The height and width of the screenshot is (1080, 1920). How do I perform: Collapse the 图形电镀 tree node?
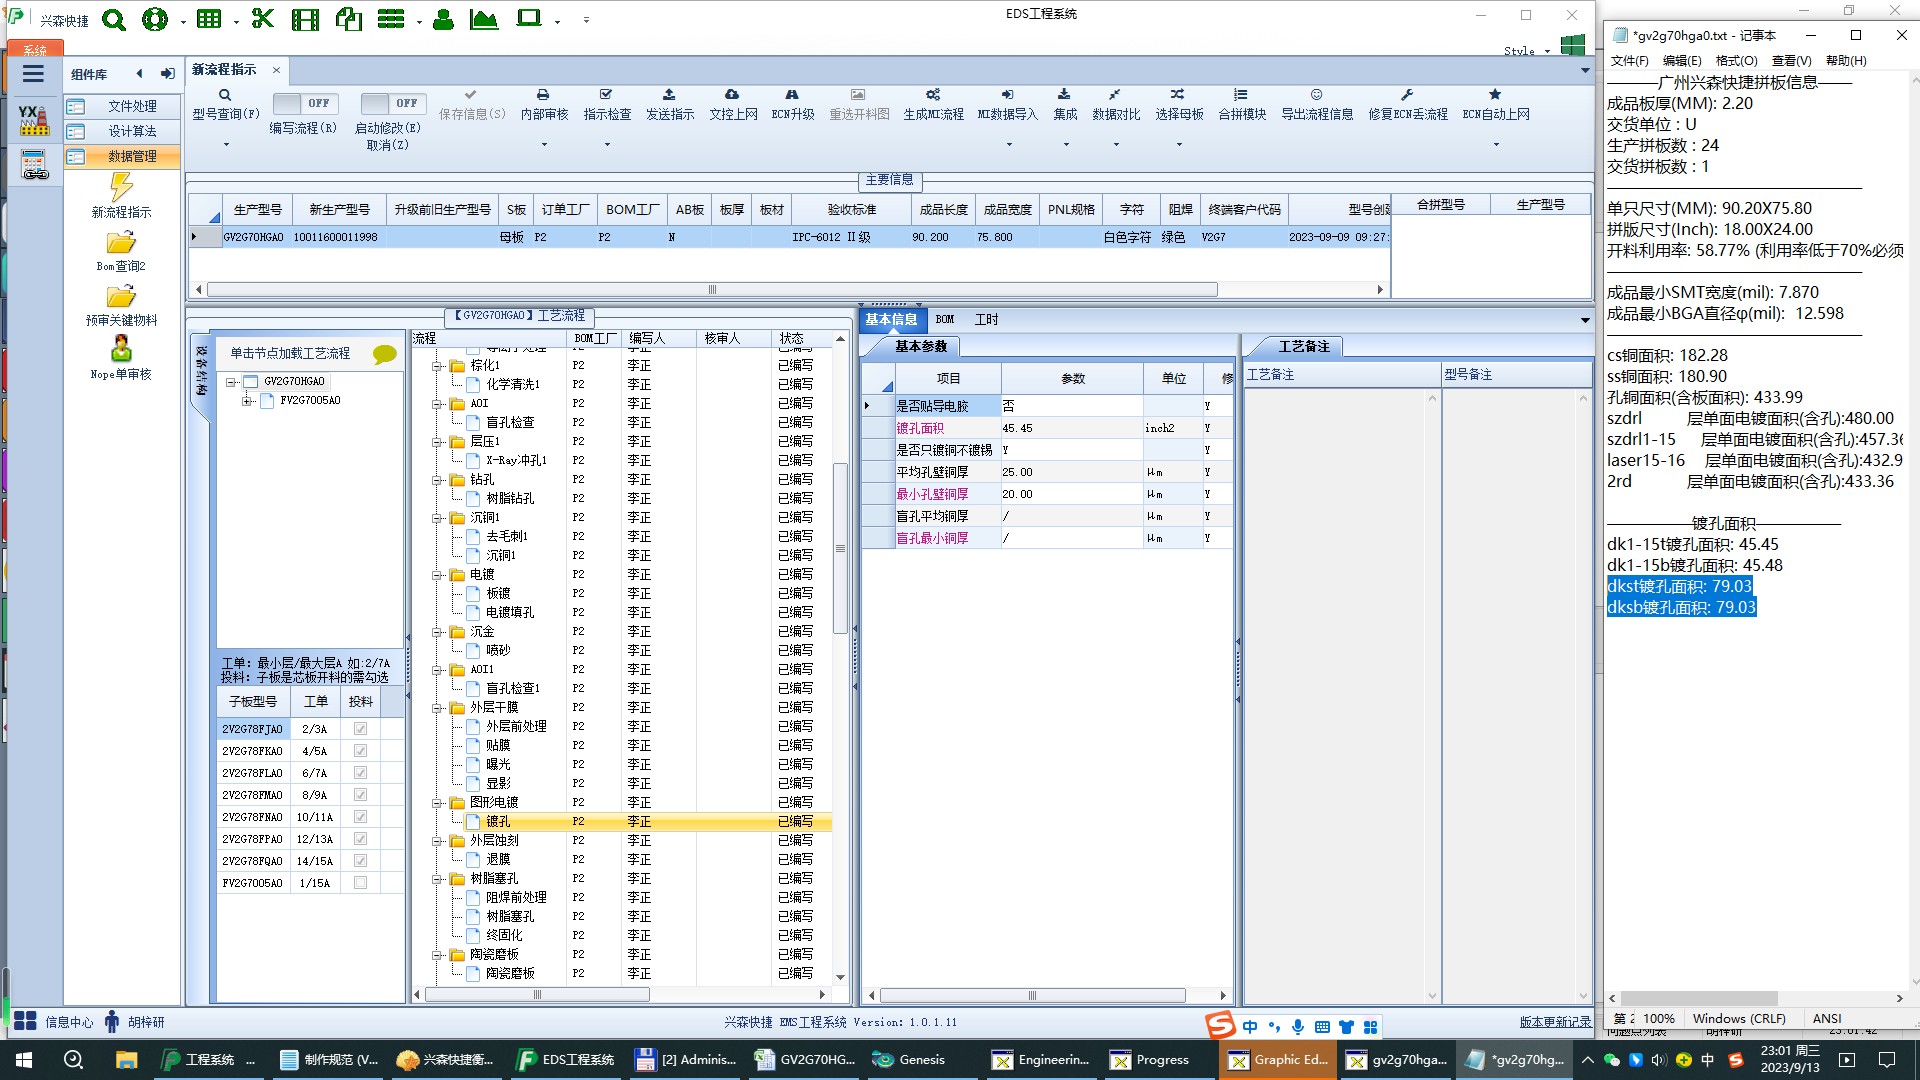point(437,803)
